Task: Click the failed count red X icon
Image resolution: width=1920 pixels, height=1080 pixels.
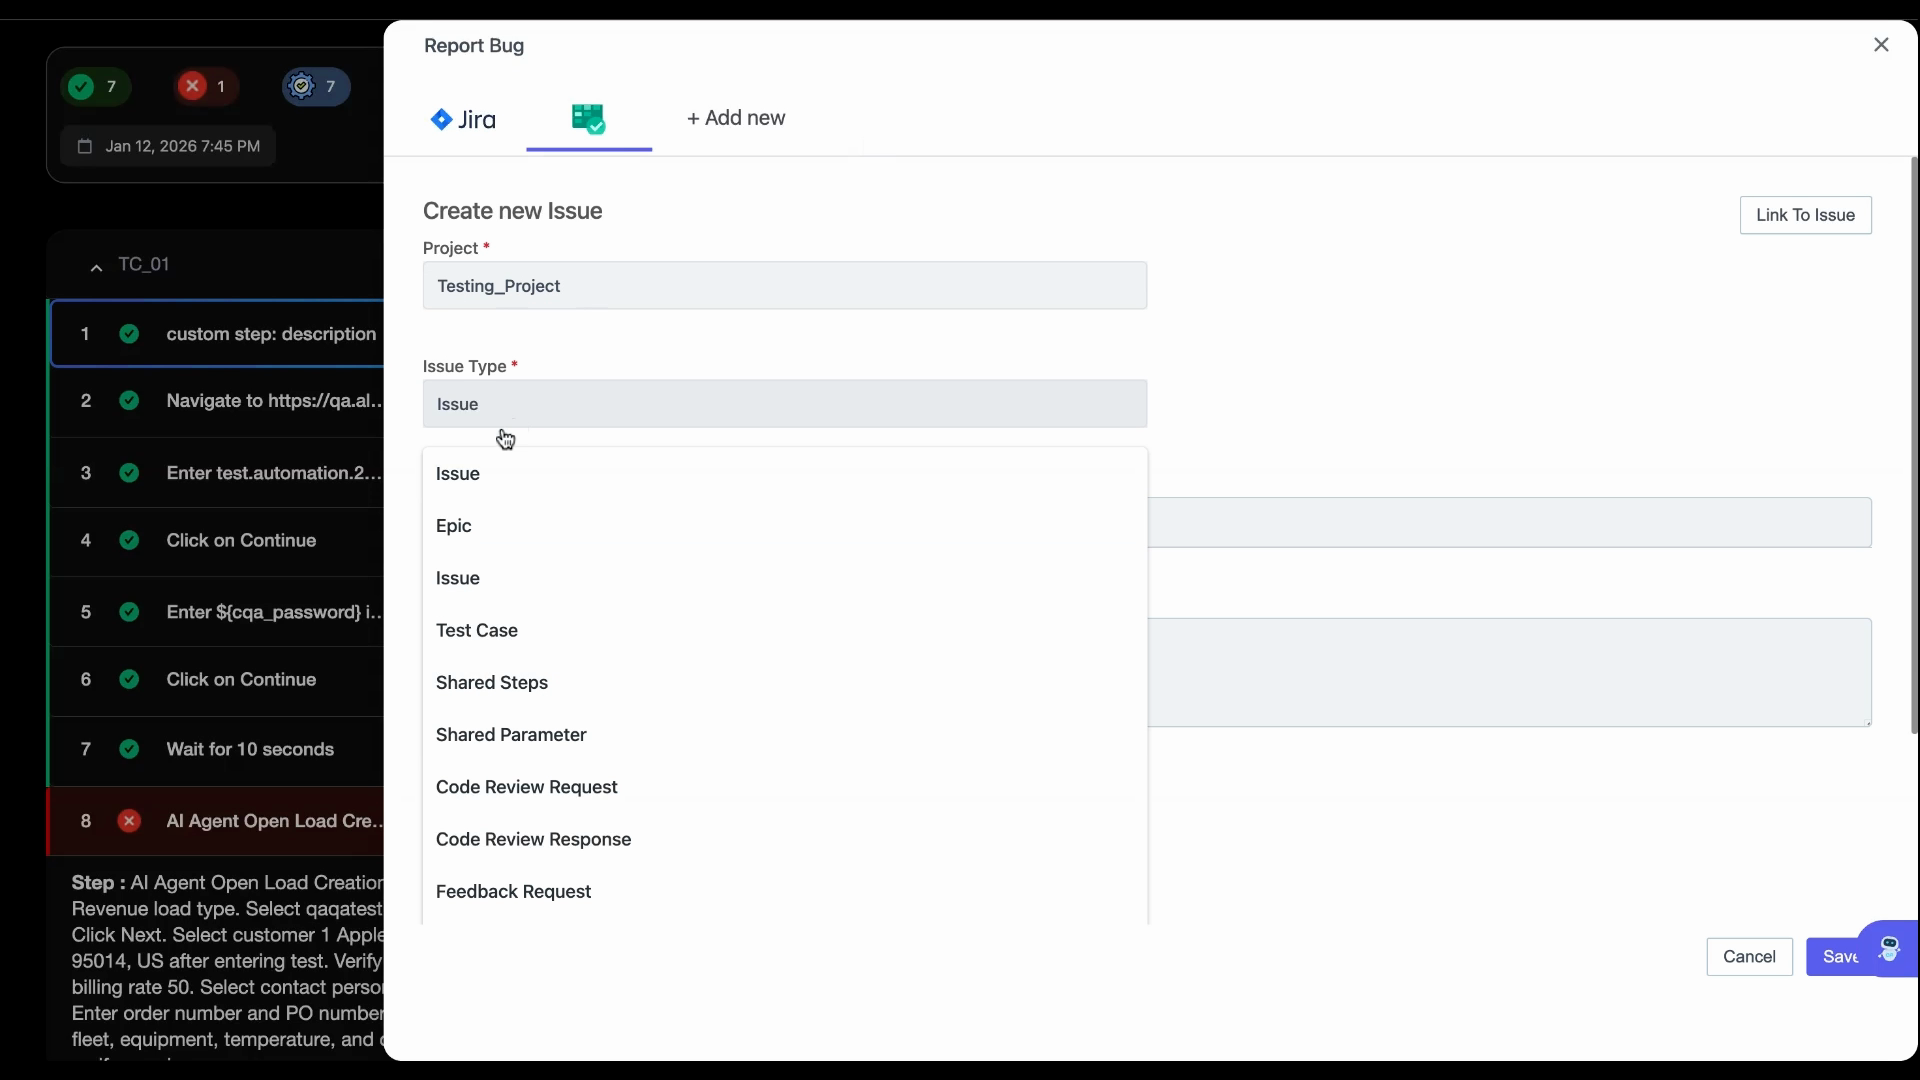Action: pyautogui.click(x=192, y=87)
